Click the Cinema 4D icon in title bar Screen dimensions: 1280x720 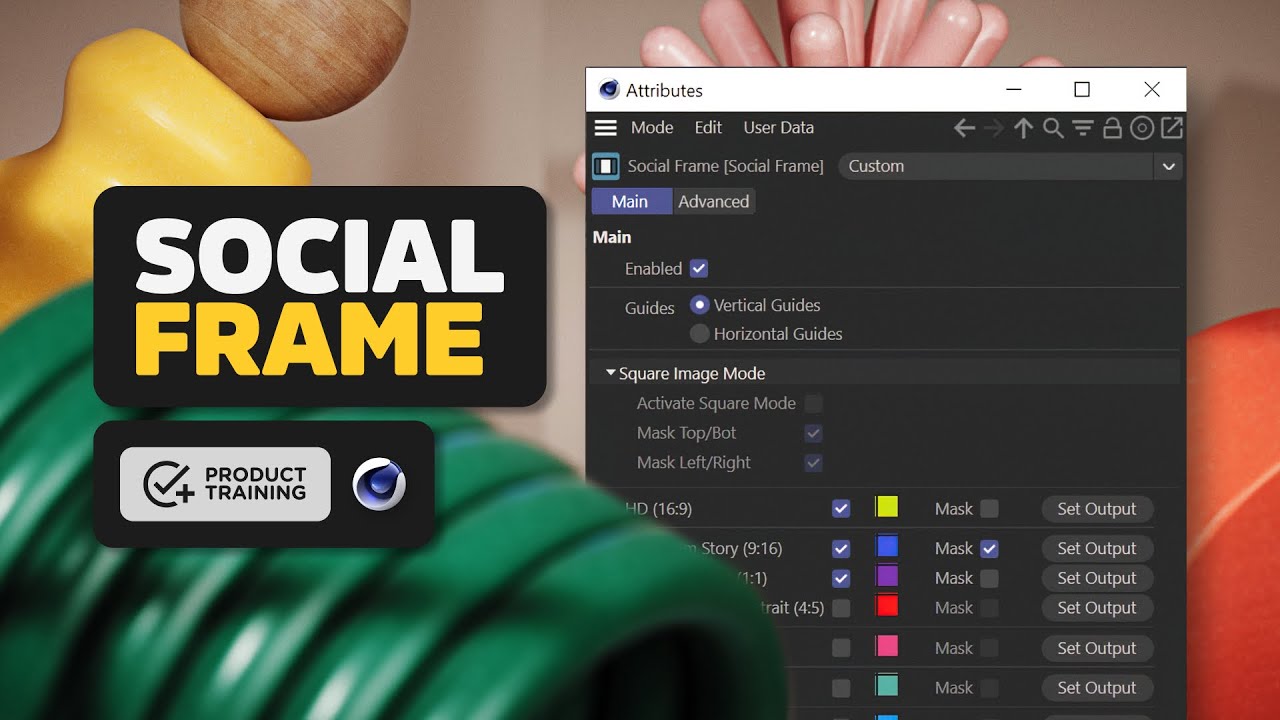tap(609, 90)
